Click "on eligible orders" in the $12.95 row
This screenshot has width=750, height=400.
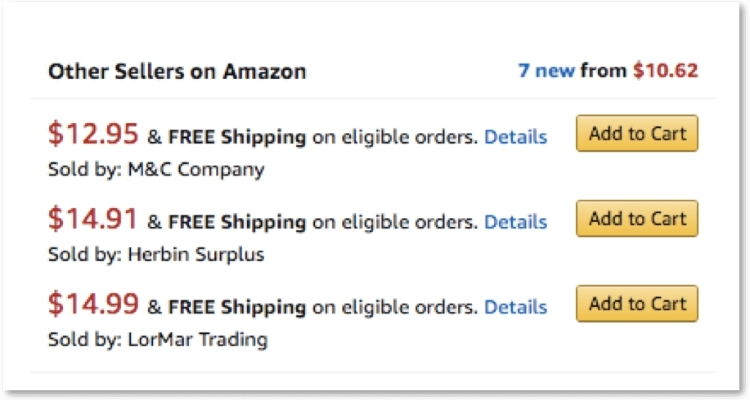click(394, 137)
